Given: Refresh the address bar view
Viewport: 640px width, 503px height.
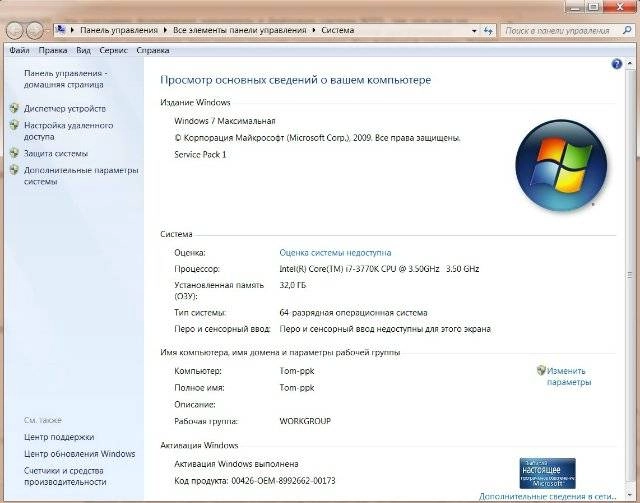Looking at the screenshot, I should click(488, 31).
